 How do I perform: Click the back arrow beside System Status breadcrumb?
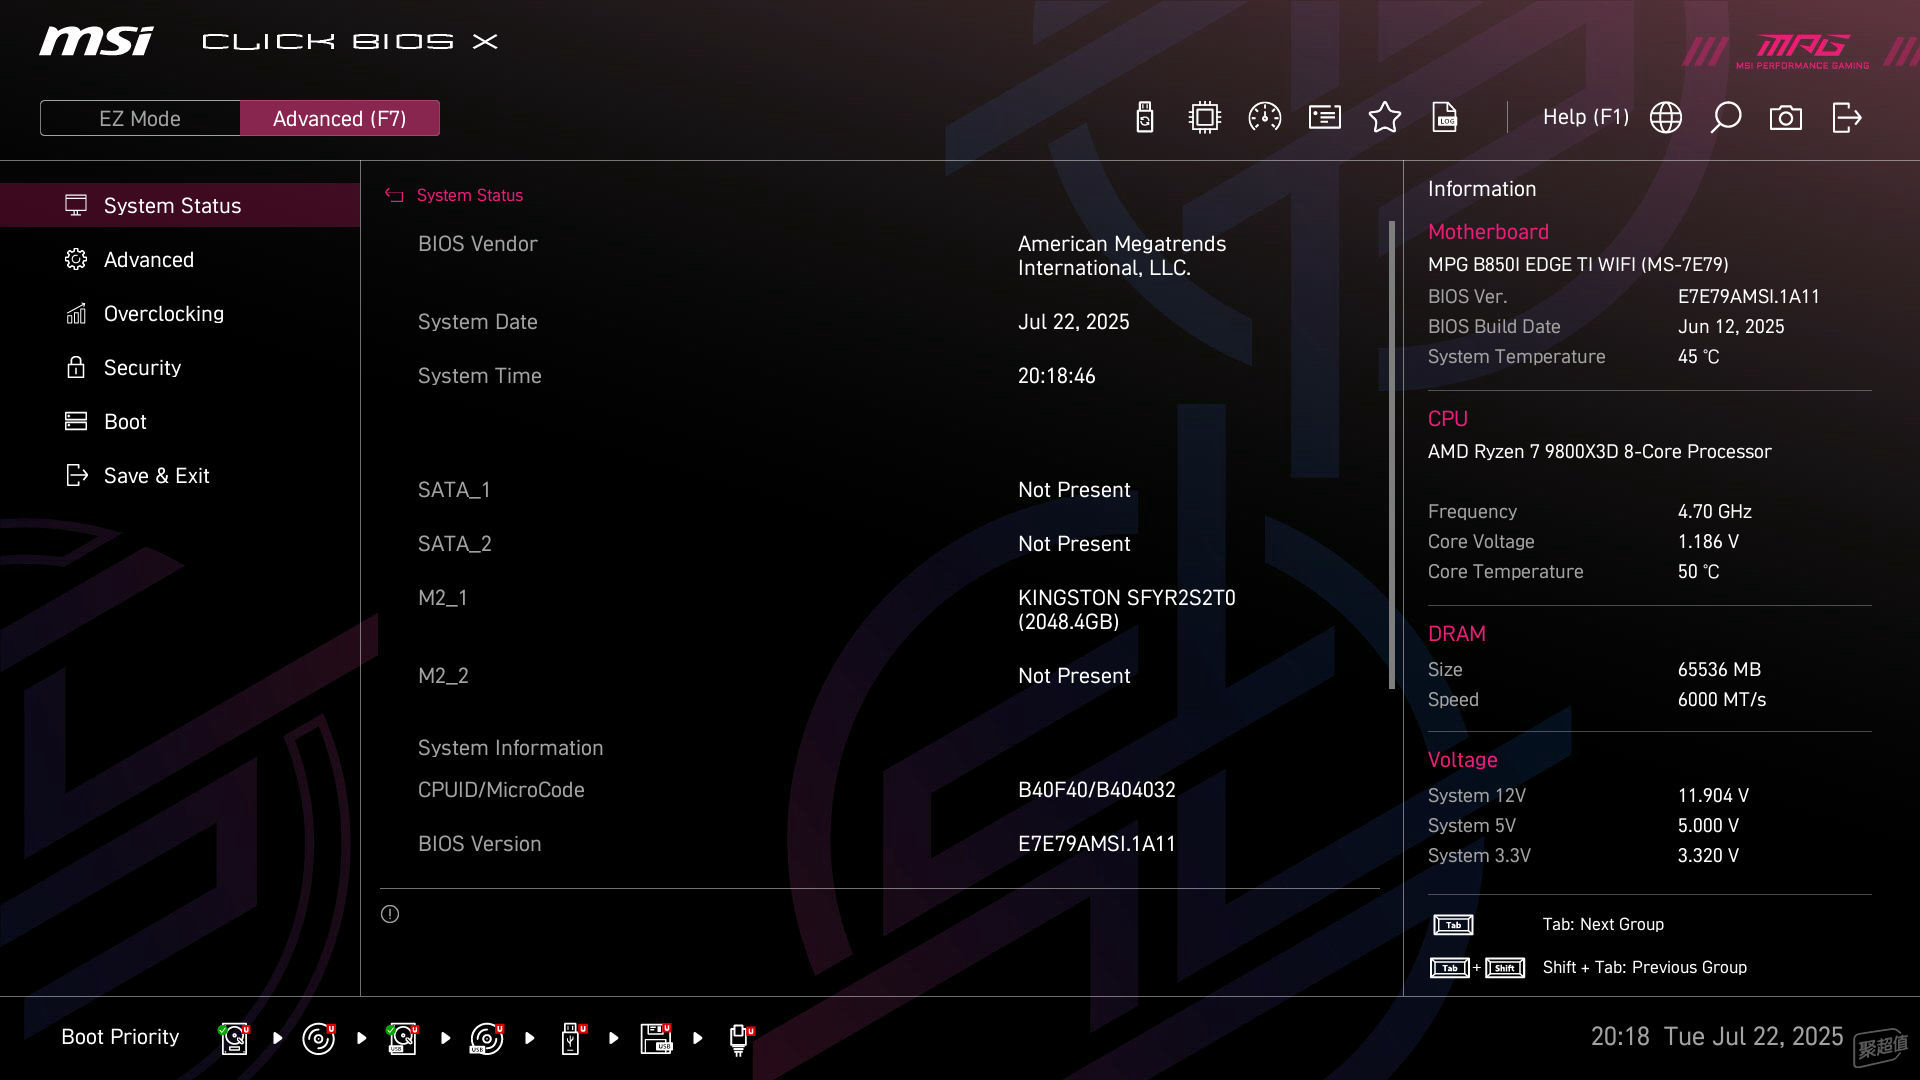point(394,196)
